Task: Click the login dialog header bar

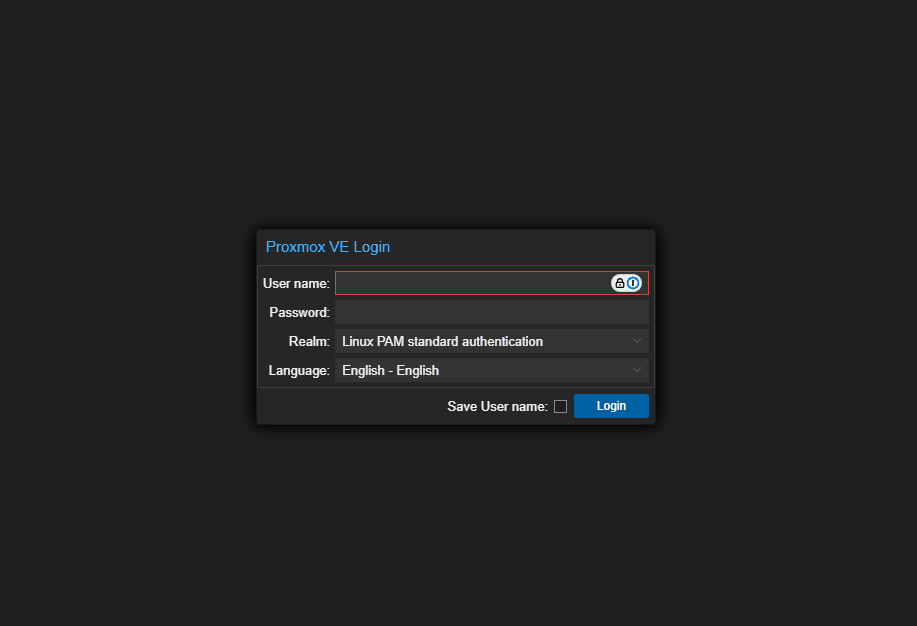Action: tap(456, 247)
